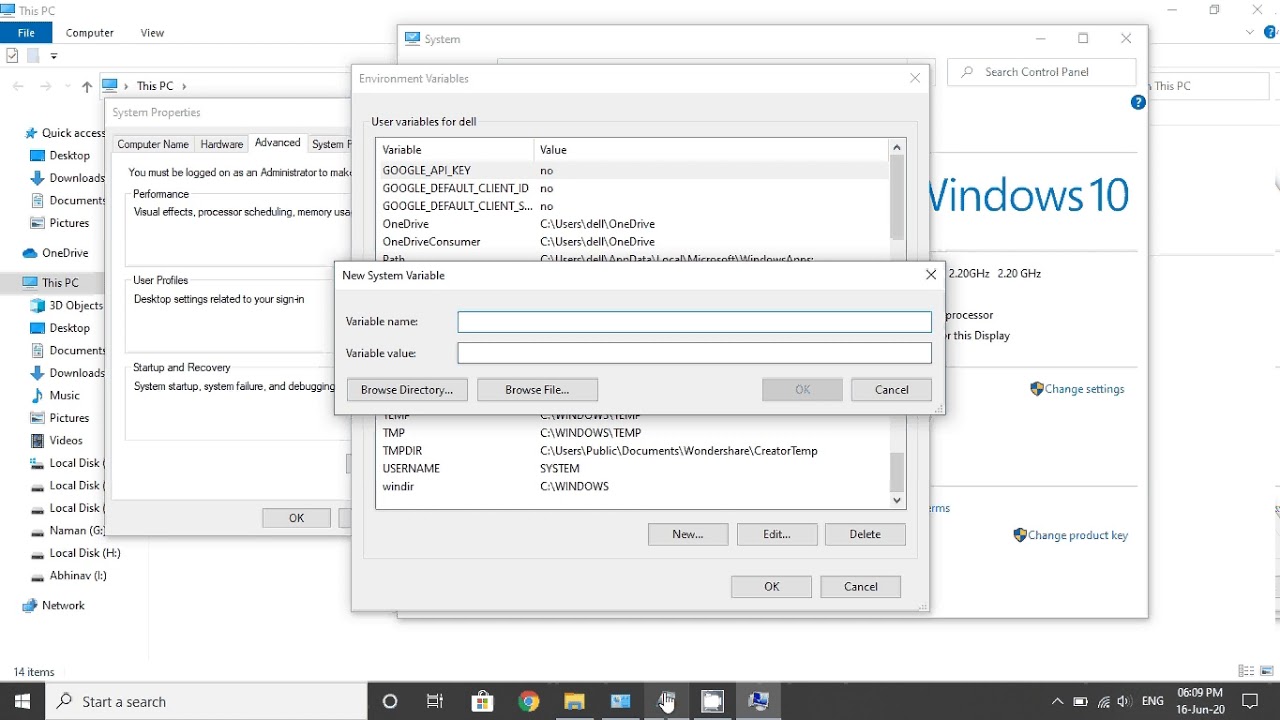This screenshot has width=1280, height=720.
Task: Show hidden tray icons chevron
Action: point(1057,702)
